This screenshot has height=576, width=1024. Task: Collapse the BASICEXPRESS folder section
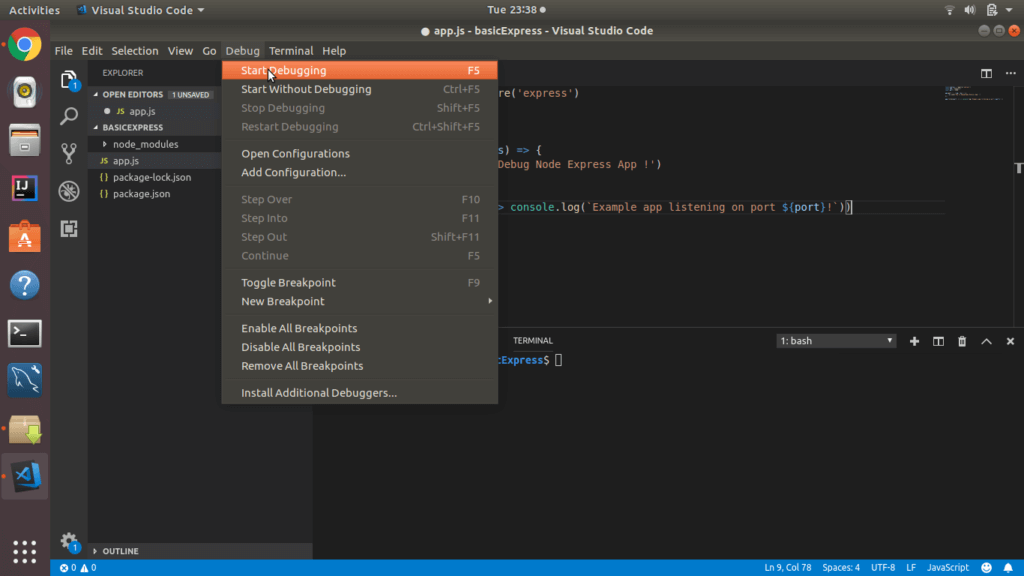(x=95, y=127)
